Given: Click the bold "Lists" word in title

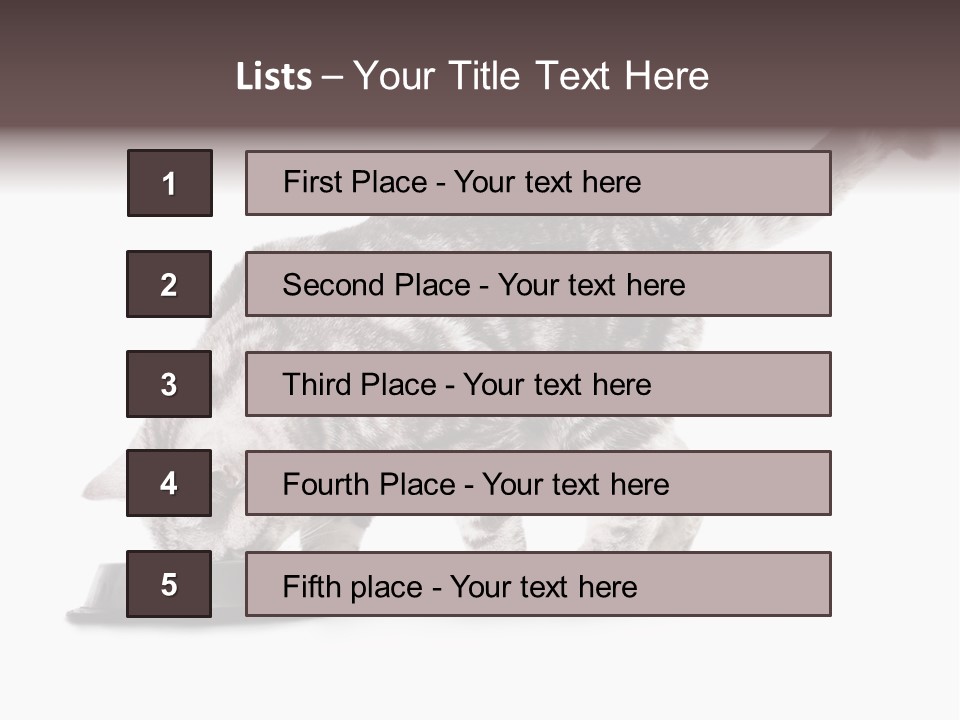Looking at the screenshot, I should pos(273,77).
